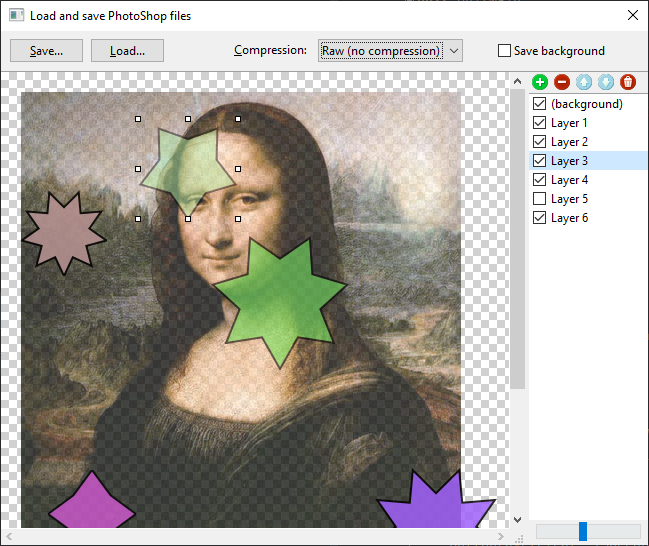Move layer down with the down arrow icon

click(606, 82)
